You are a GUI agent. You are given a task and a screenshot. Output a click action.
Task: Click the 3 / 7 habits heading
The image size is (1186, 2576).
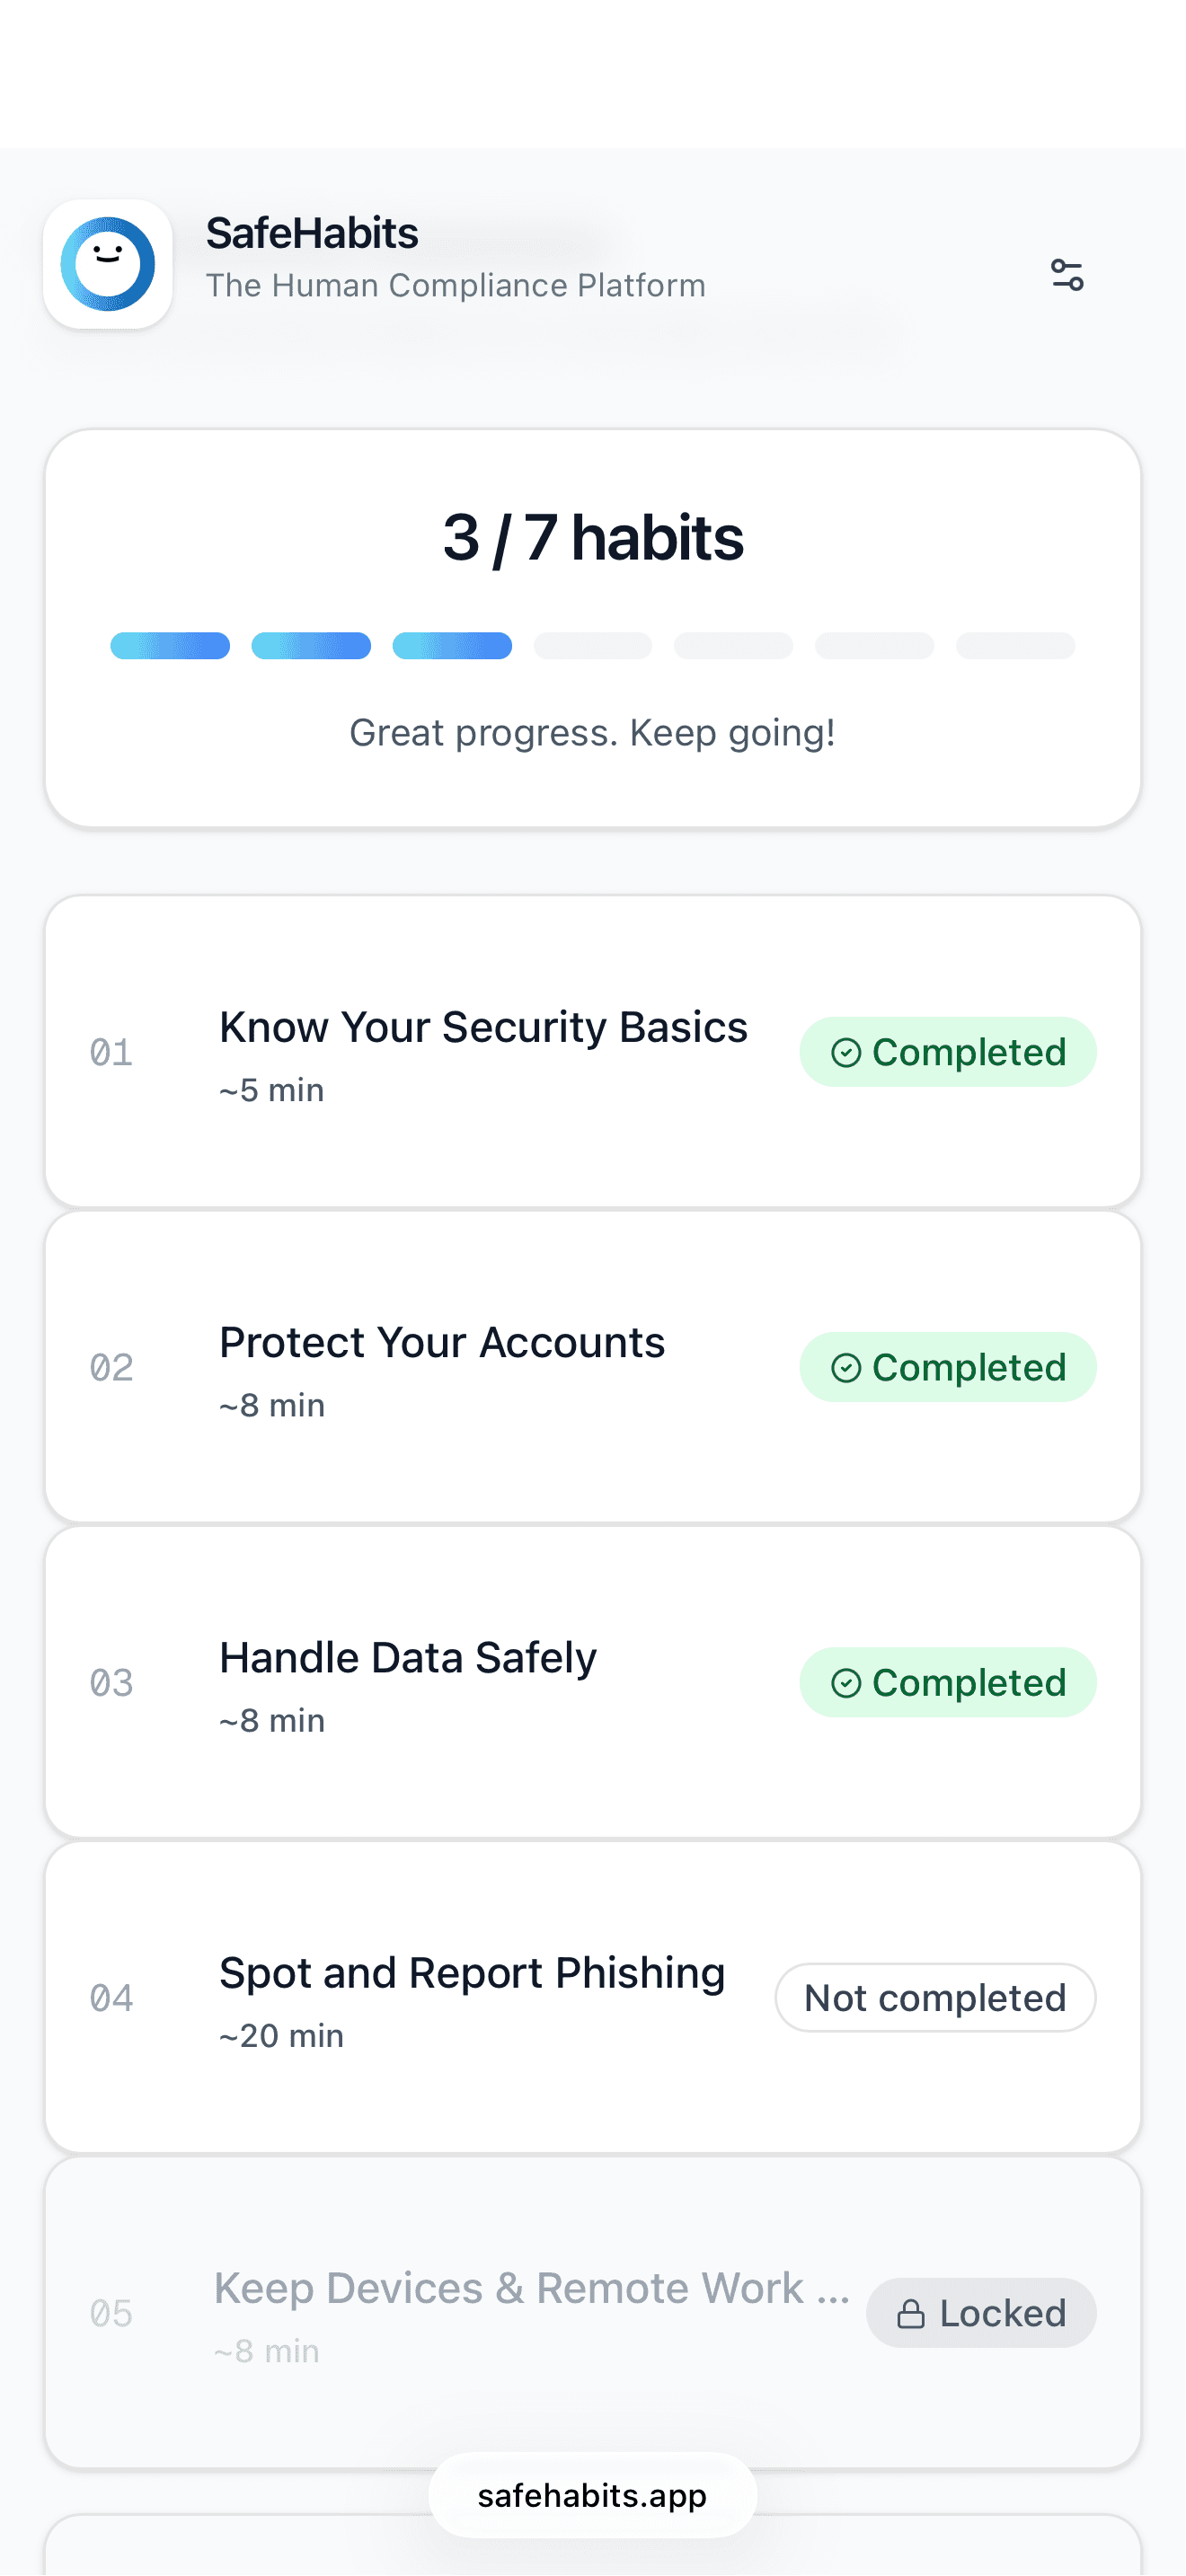coord(592,538)
